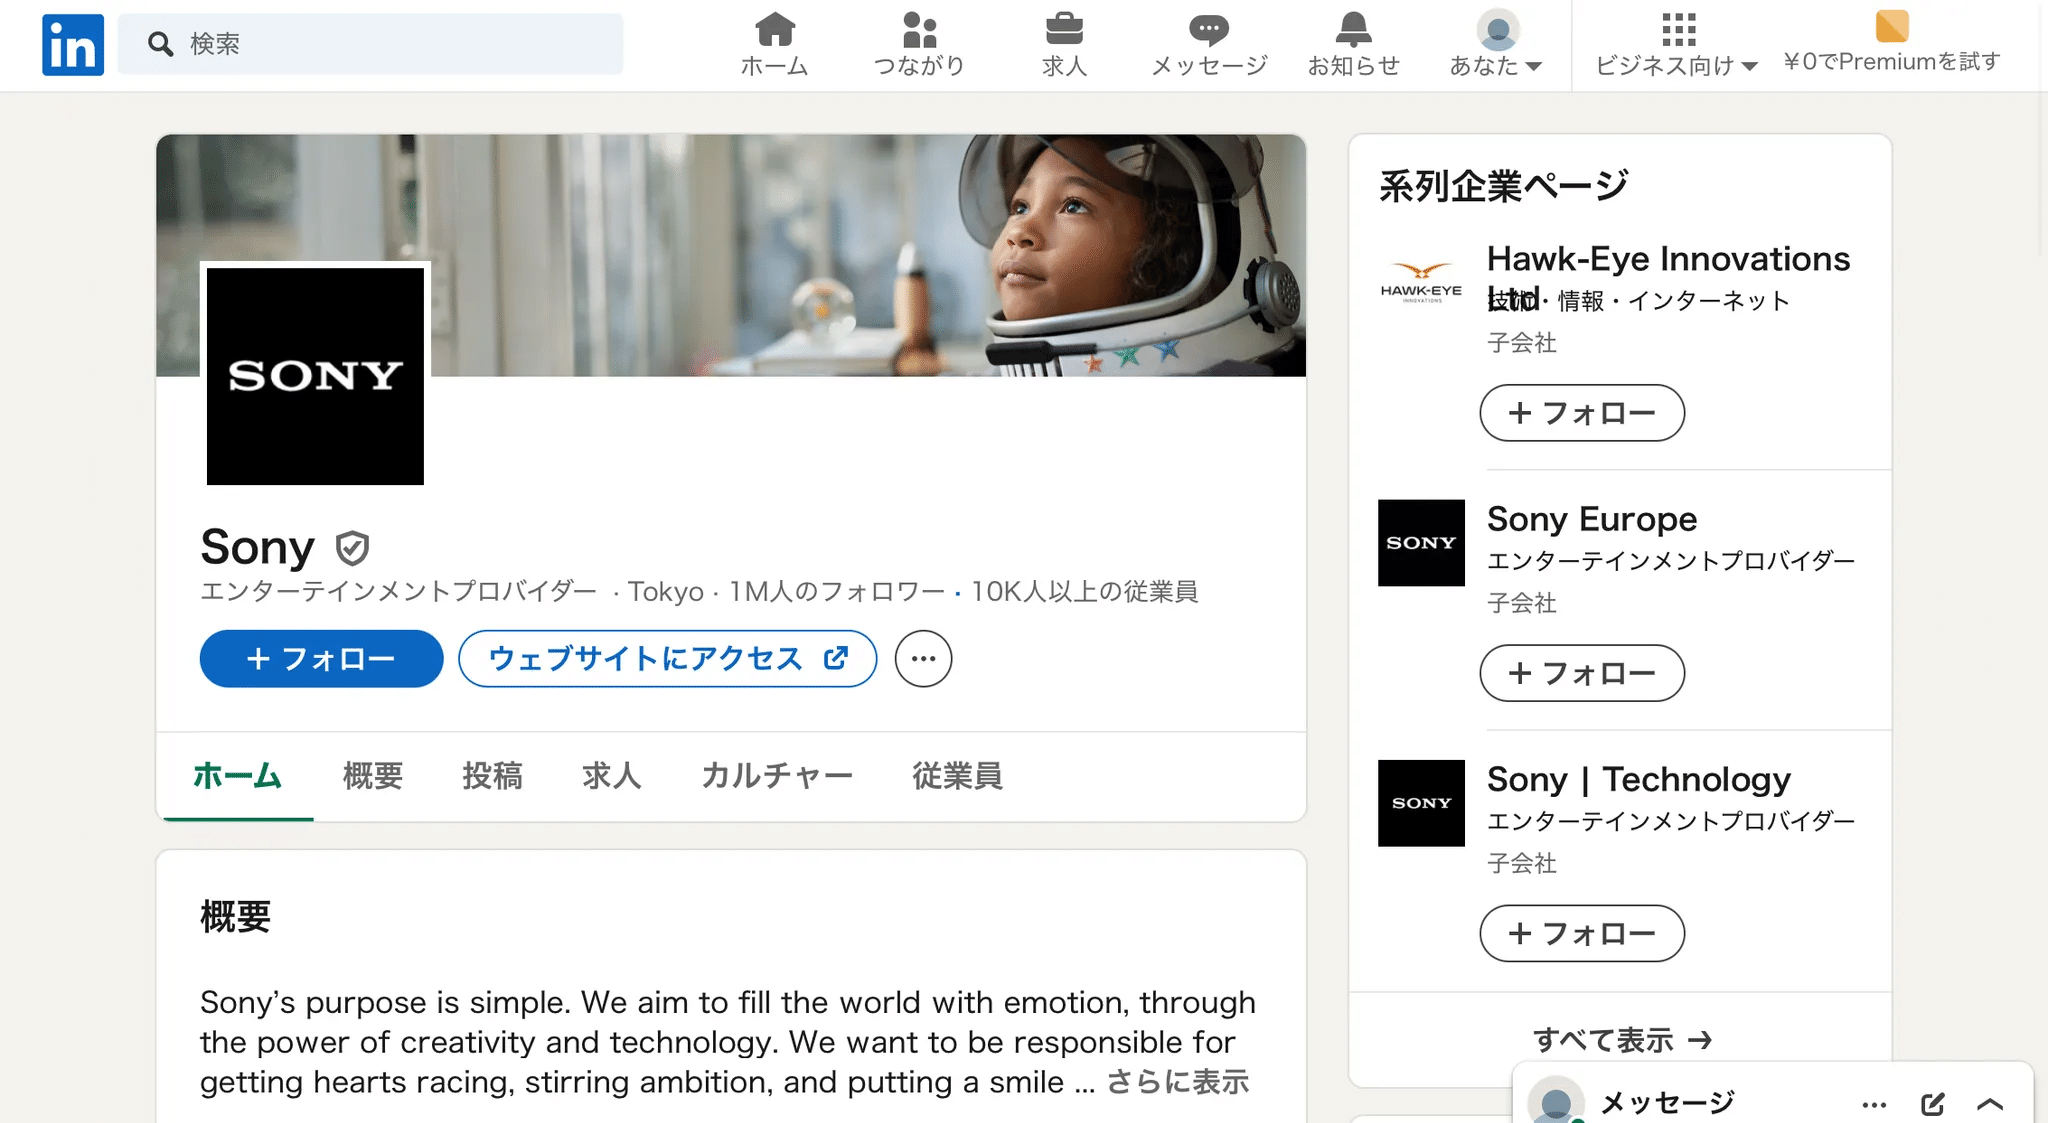Screen dimensions: 2048x1123
Task: Click ウェブサイトにアクセス link button
Action: 667,659
